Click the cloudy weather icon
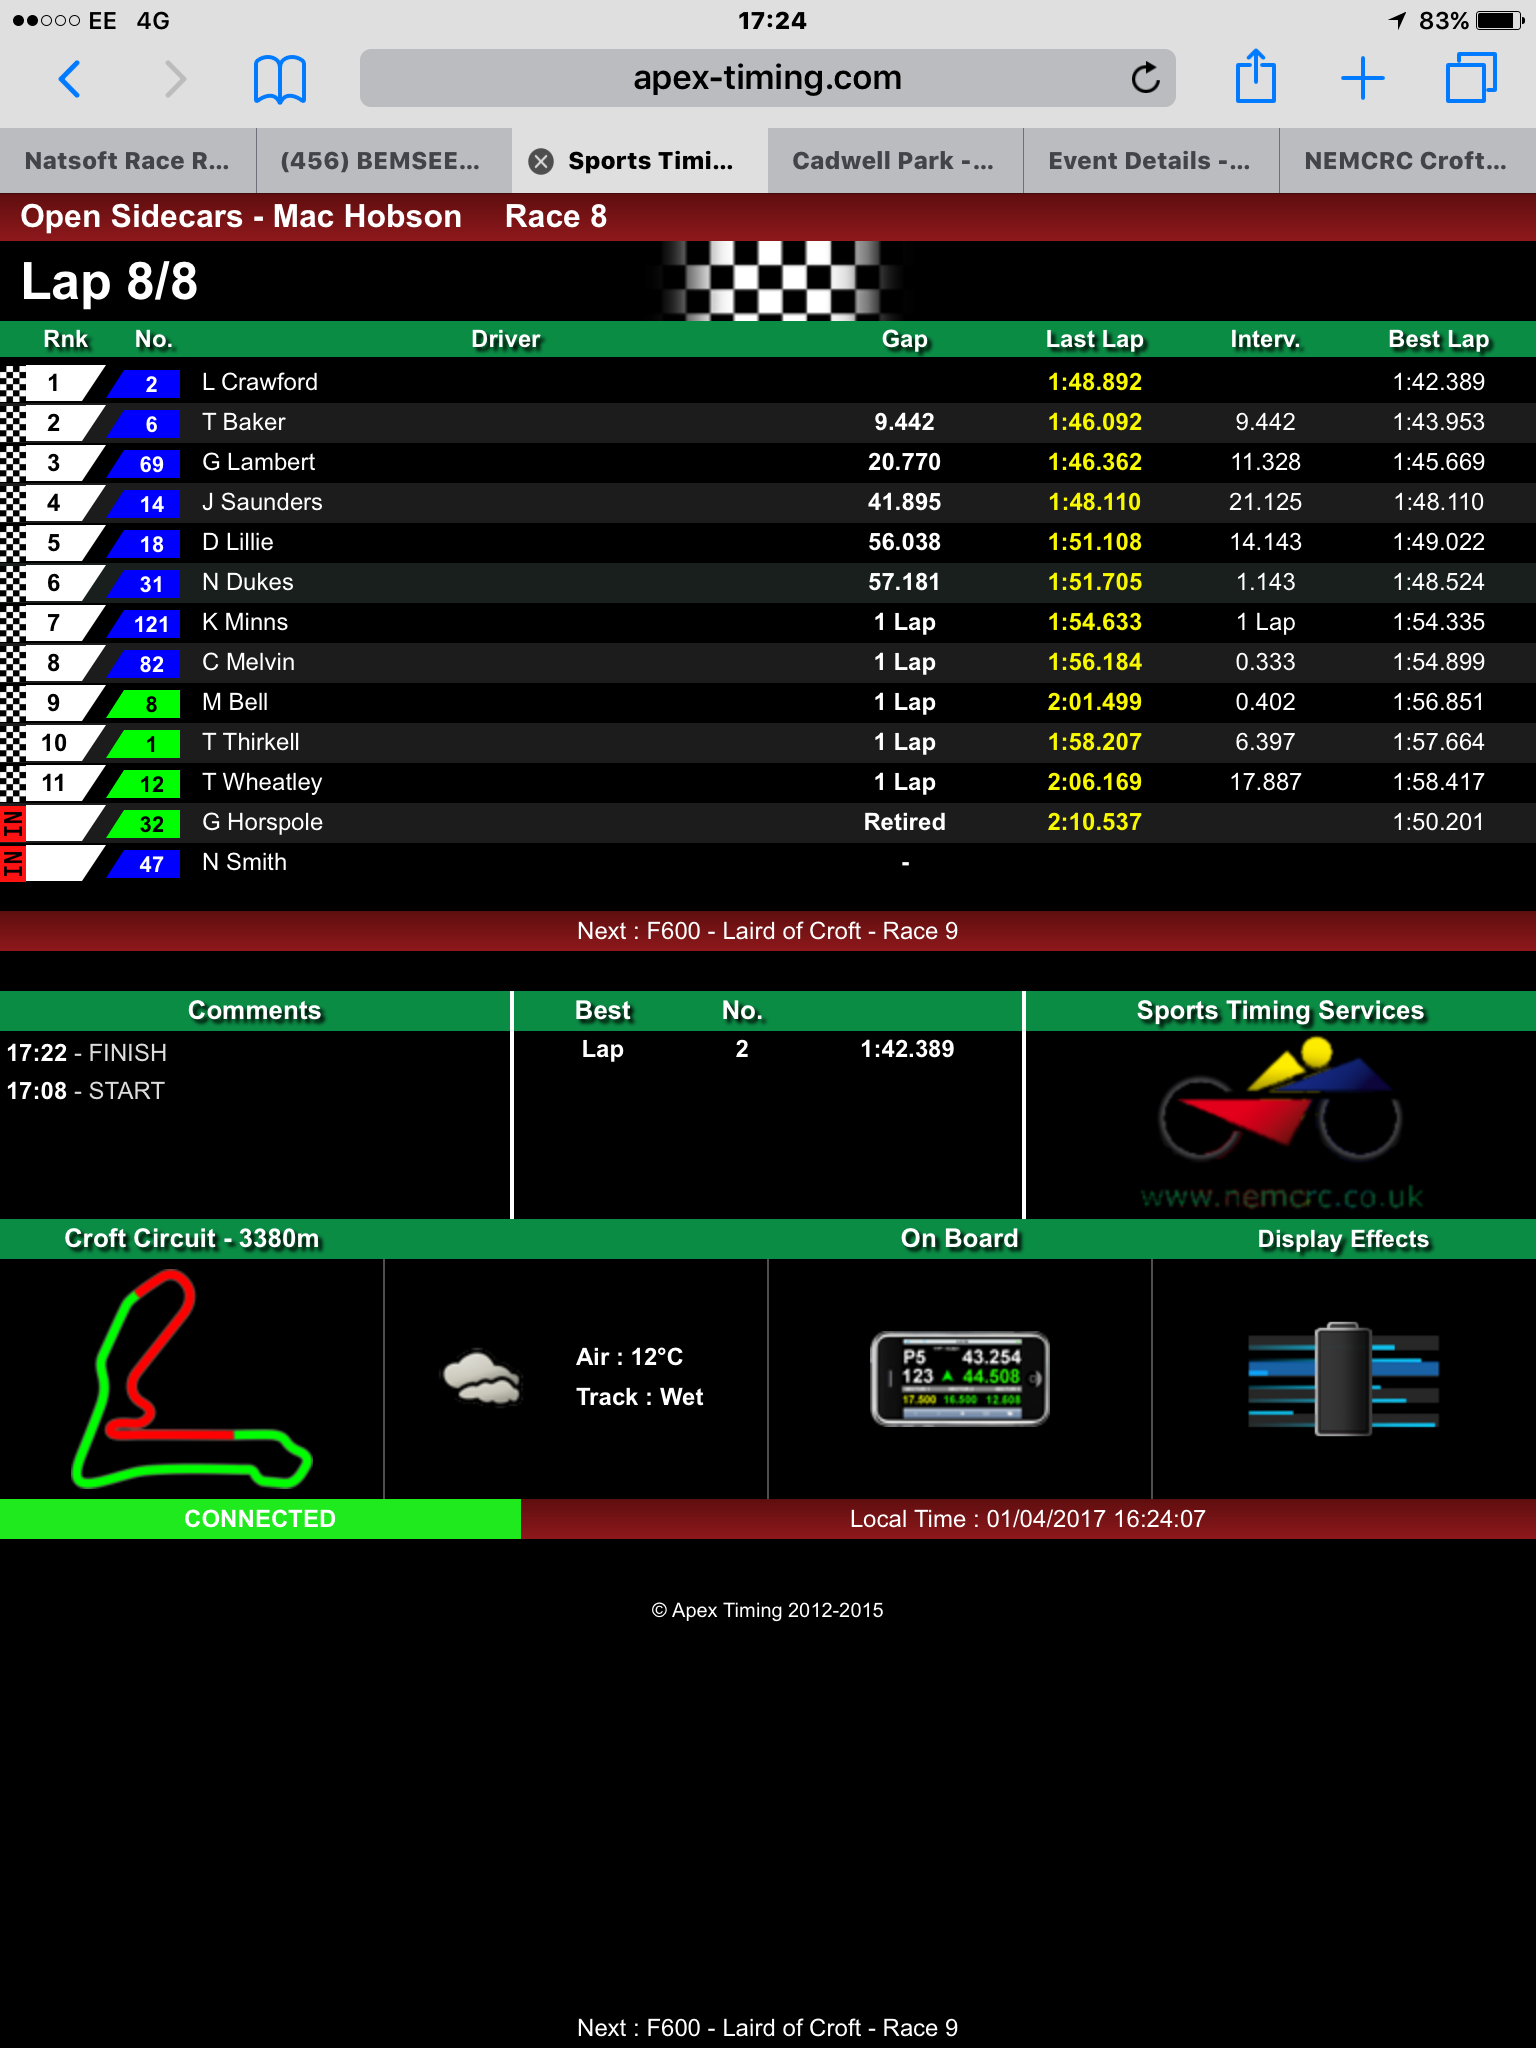Screen dimensions: 1536x2048 coord(482,1377)
